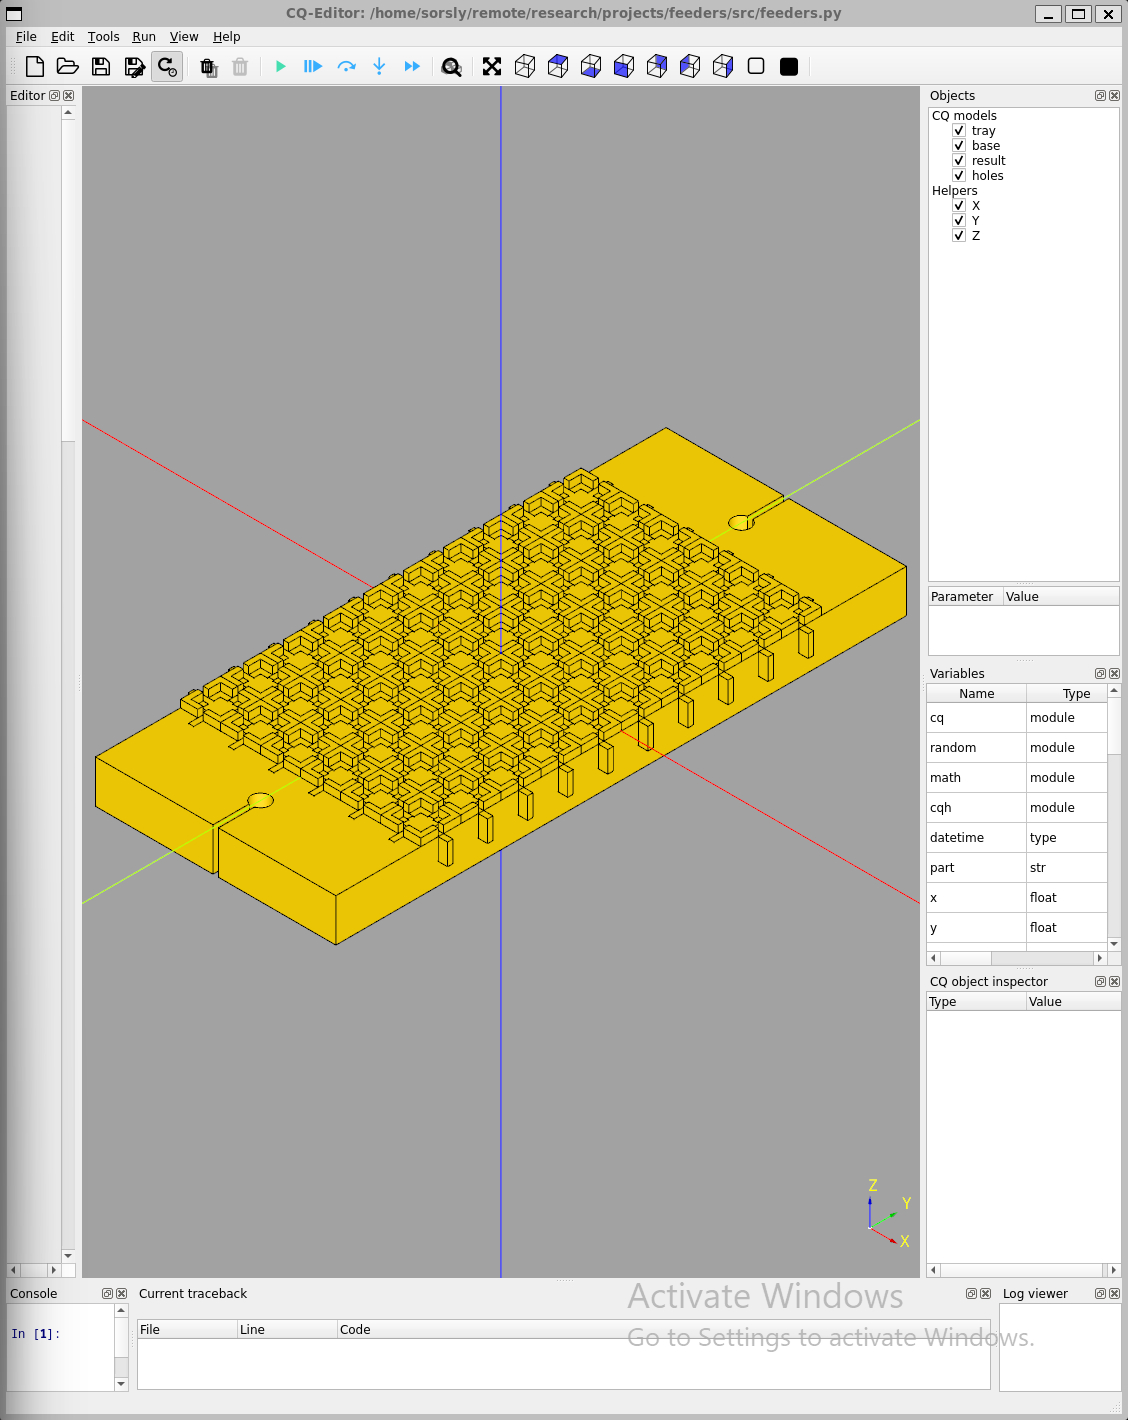This screenshot has width=1128, height=1420.
Task: Enable wireframe display mode
Action: pyautogui.click(x=756, y=67)
